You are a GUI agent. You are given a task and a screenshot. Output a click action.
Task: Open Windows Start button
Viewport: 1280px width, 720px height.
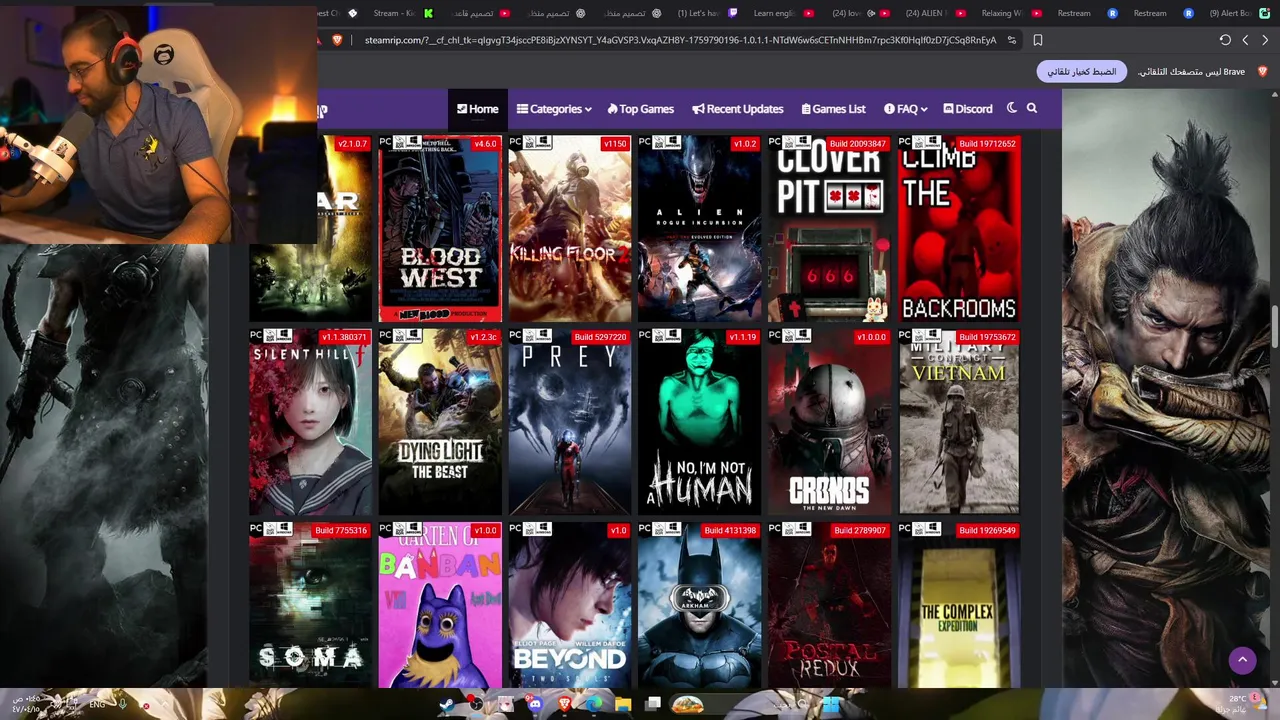830,704
